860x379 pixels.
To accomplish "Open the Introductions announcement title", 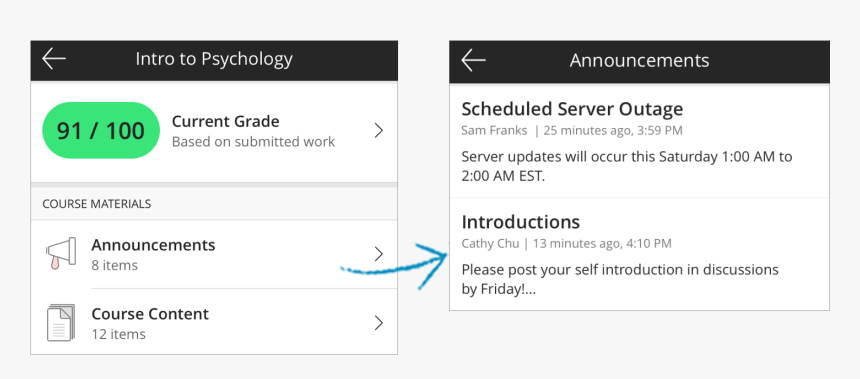I will [520, 222].
